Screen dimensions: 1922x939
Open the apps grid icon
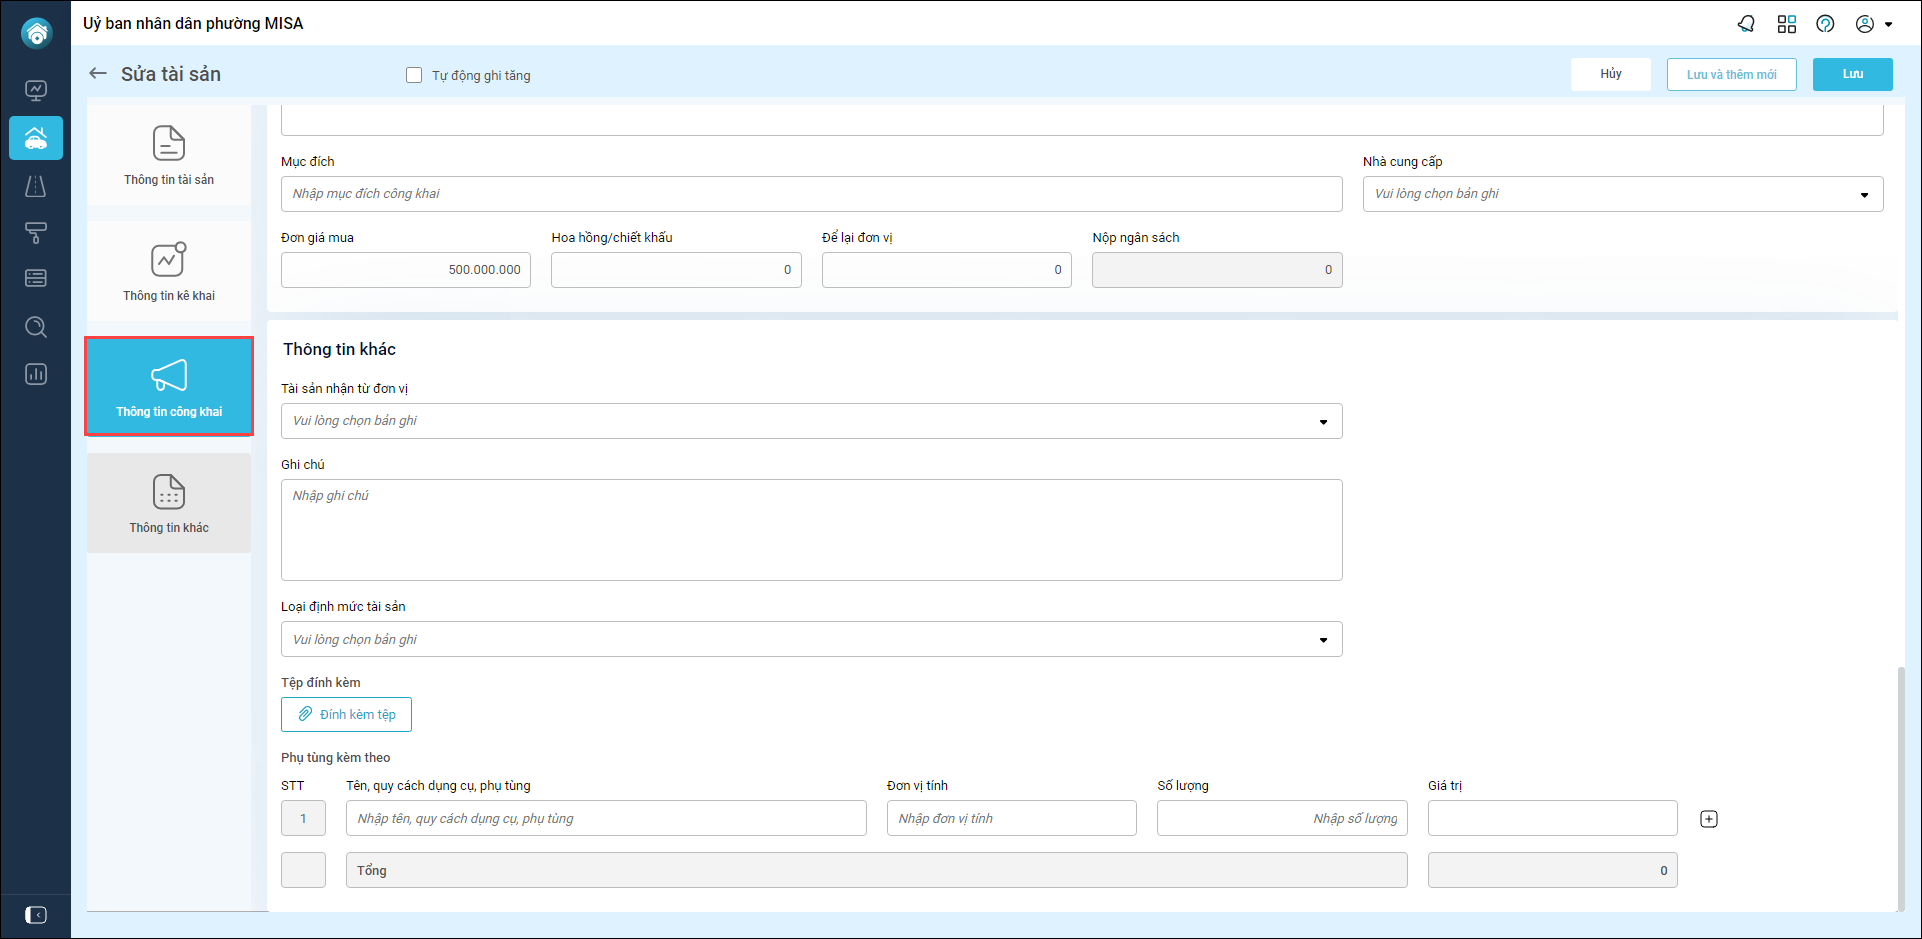[x=1786, y=24]
